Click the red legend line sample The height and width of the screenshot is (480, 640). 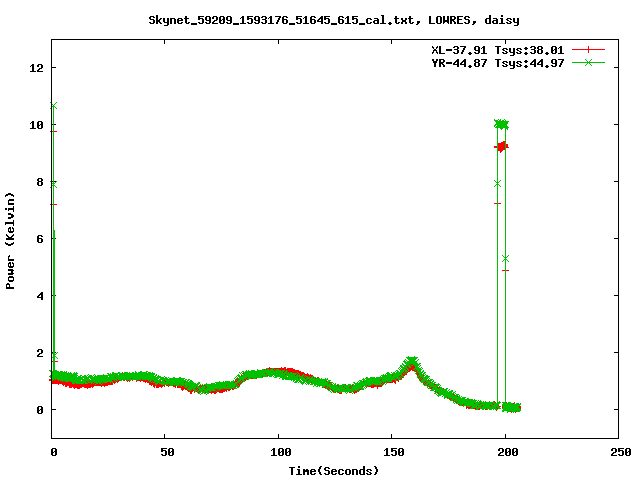pos(588,50)
